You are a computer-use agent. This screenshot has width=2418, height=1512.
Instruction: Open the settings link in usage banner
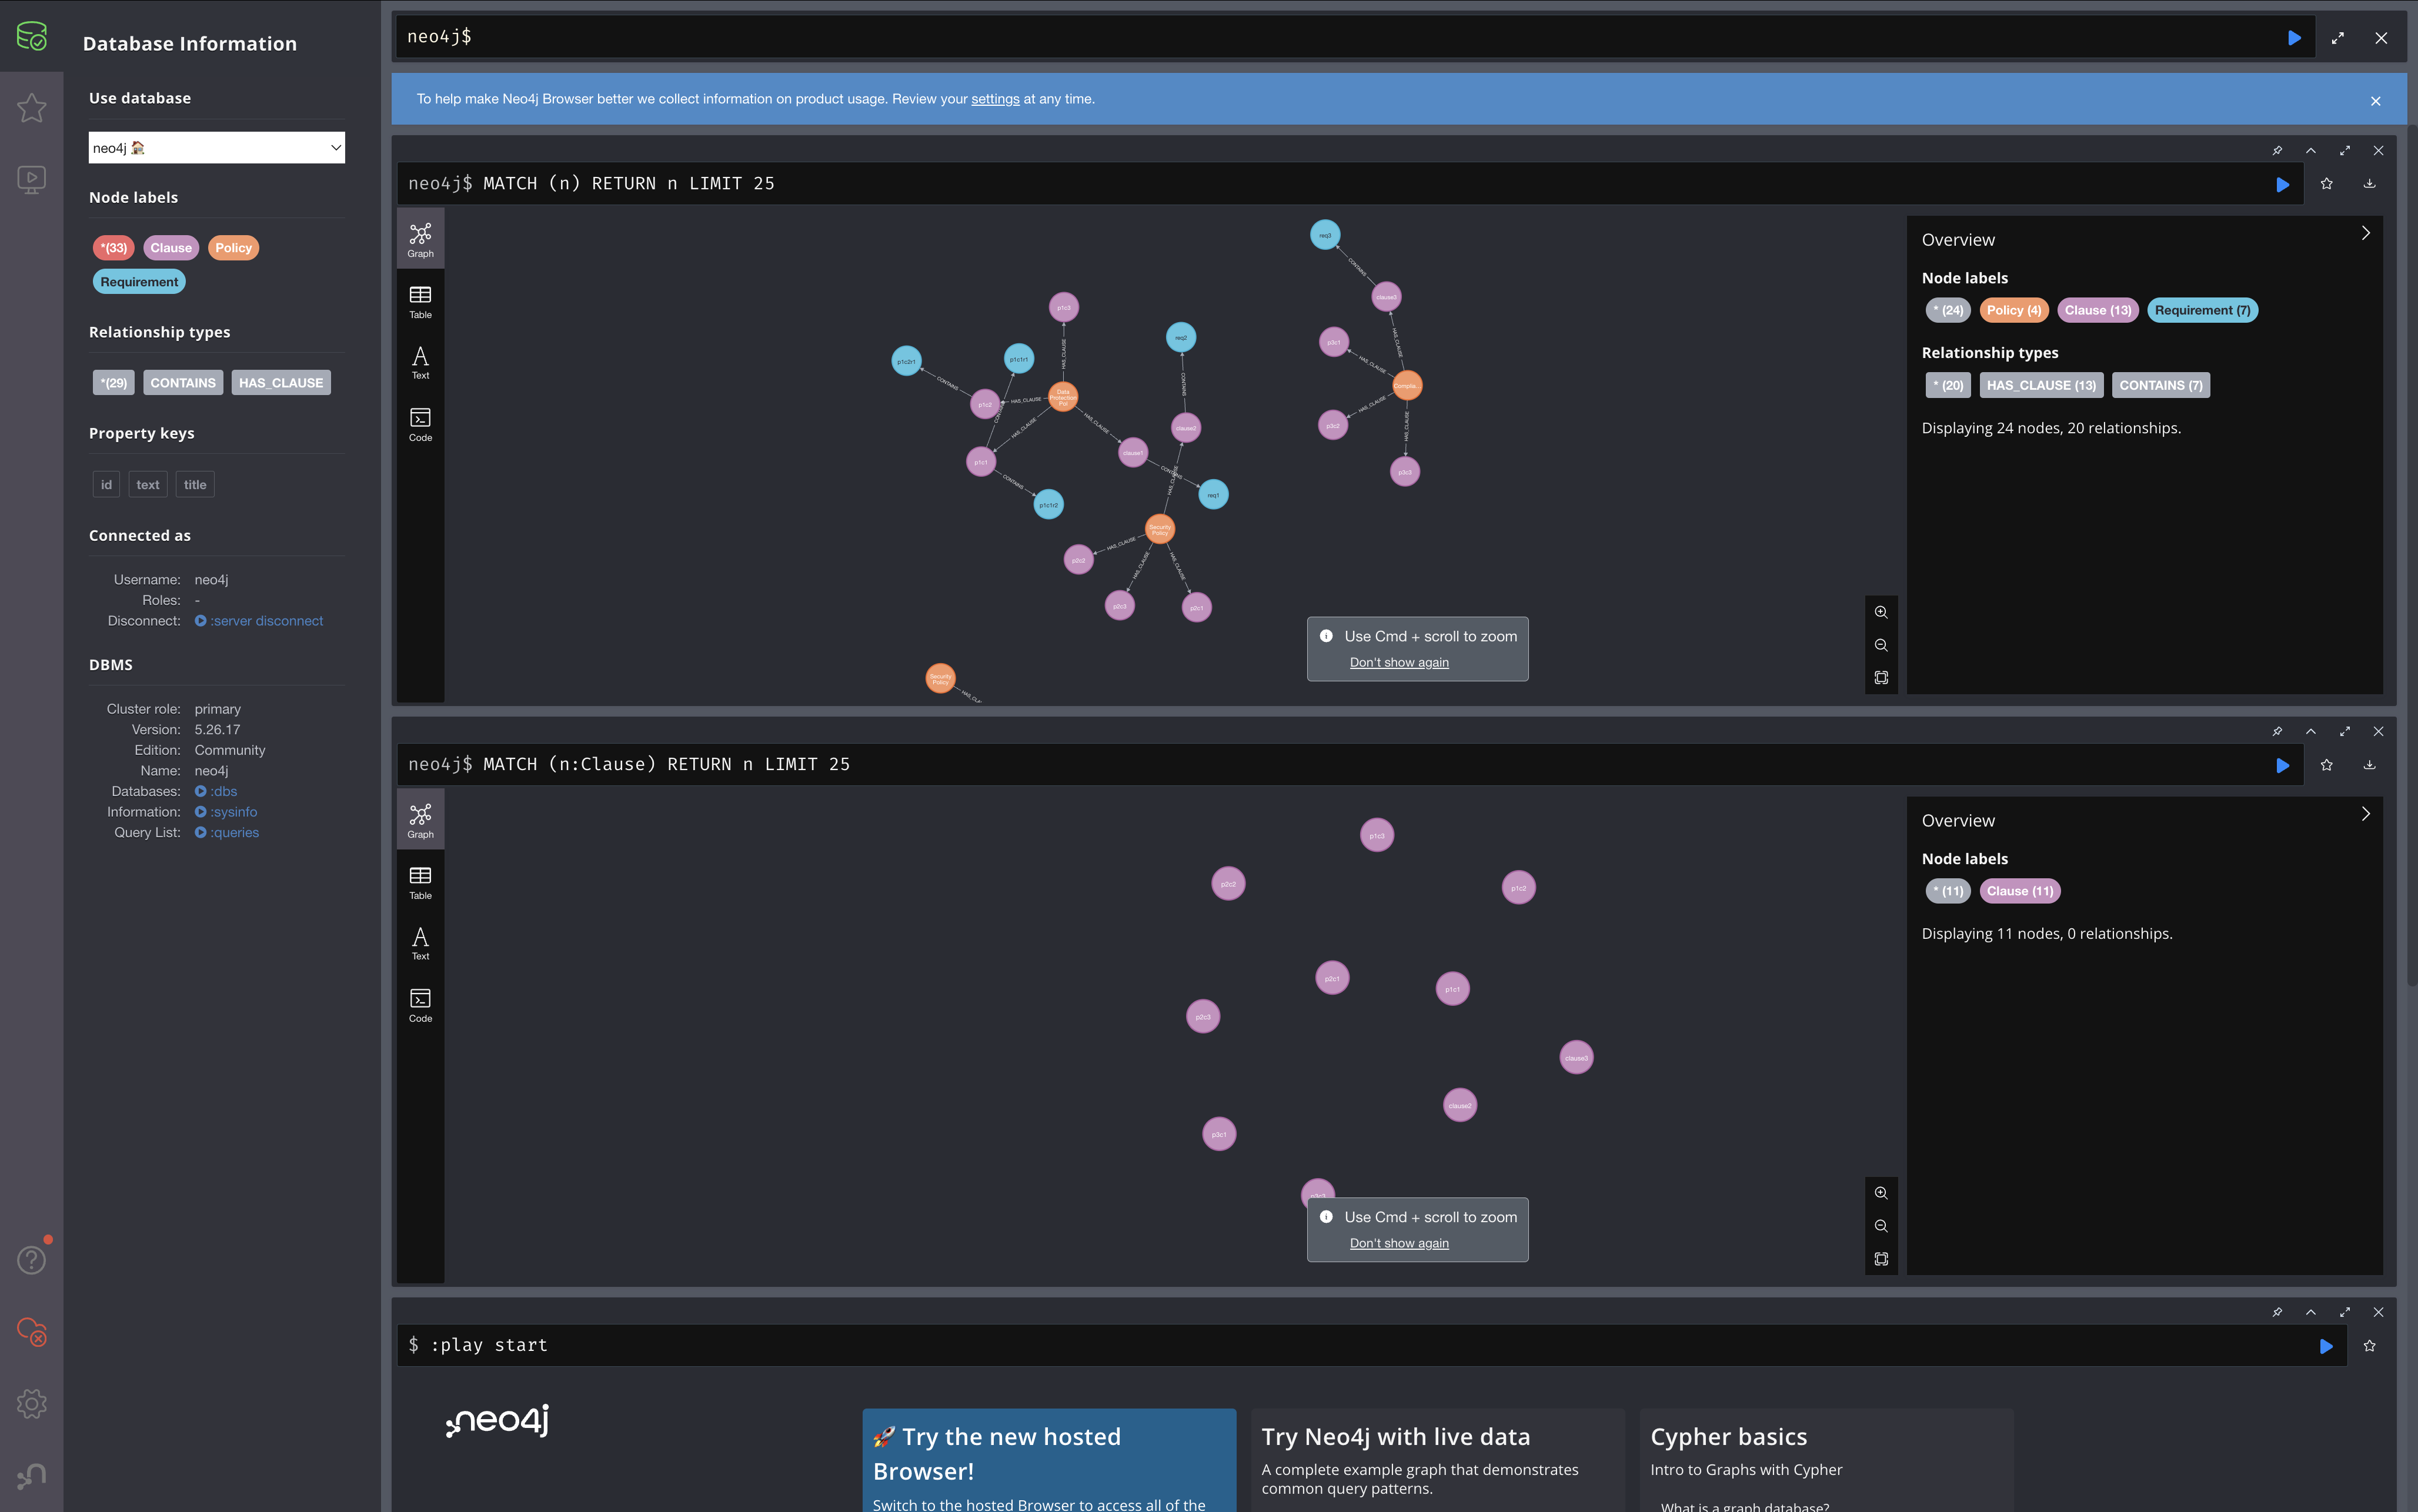point(995,99)
